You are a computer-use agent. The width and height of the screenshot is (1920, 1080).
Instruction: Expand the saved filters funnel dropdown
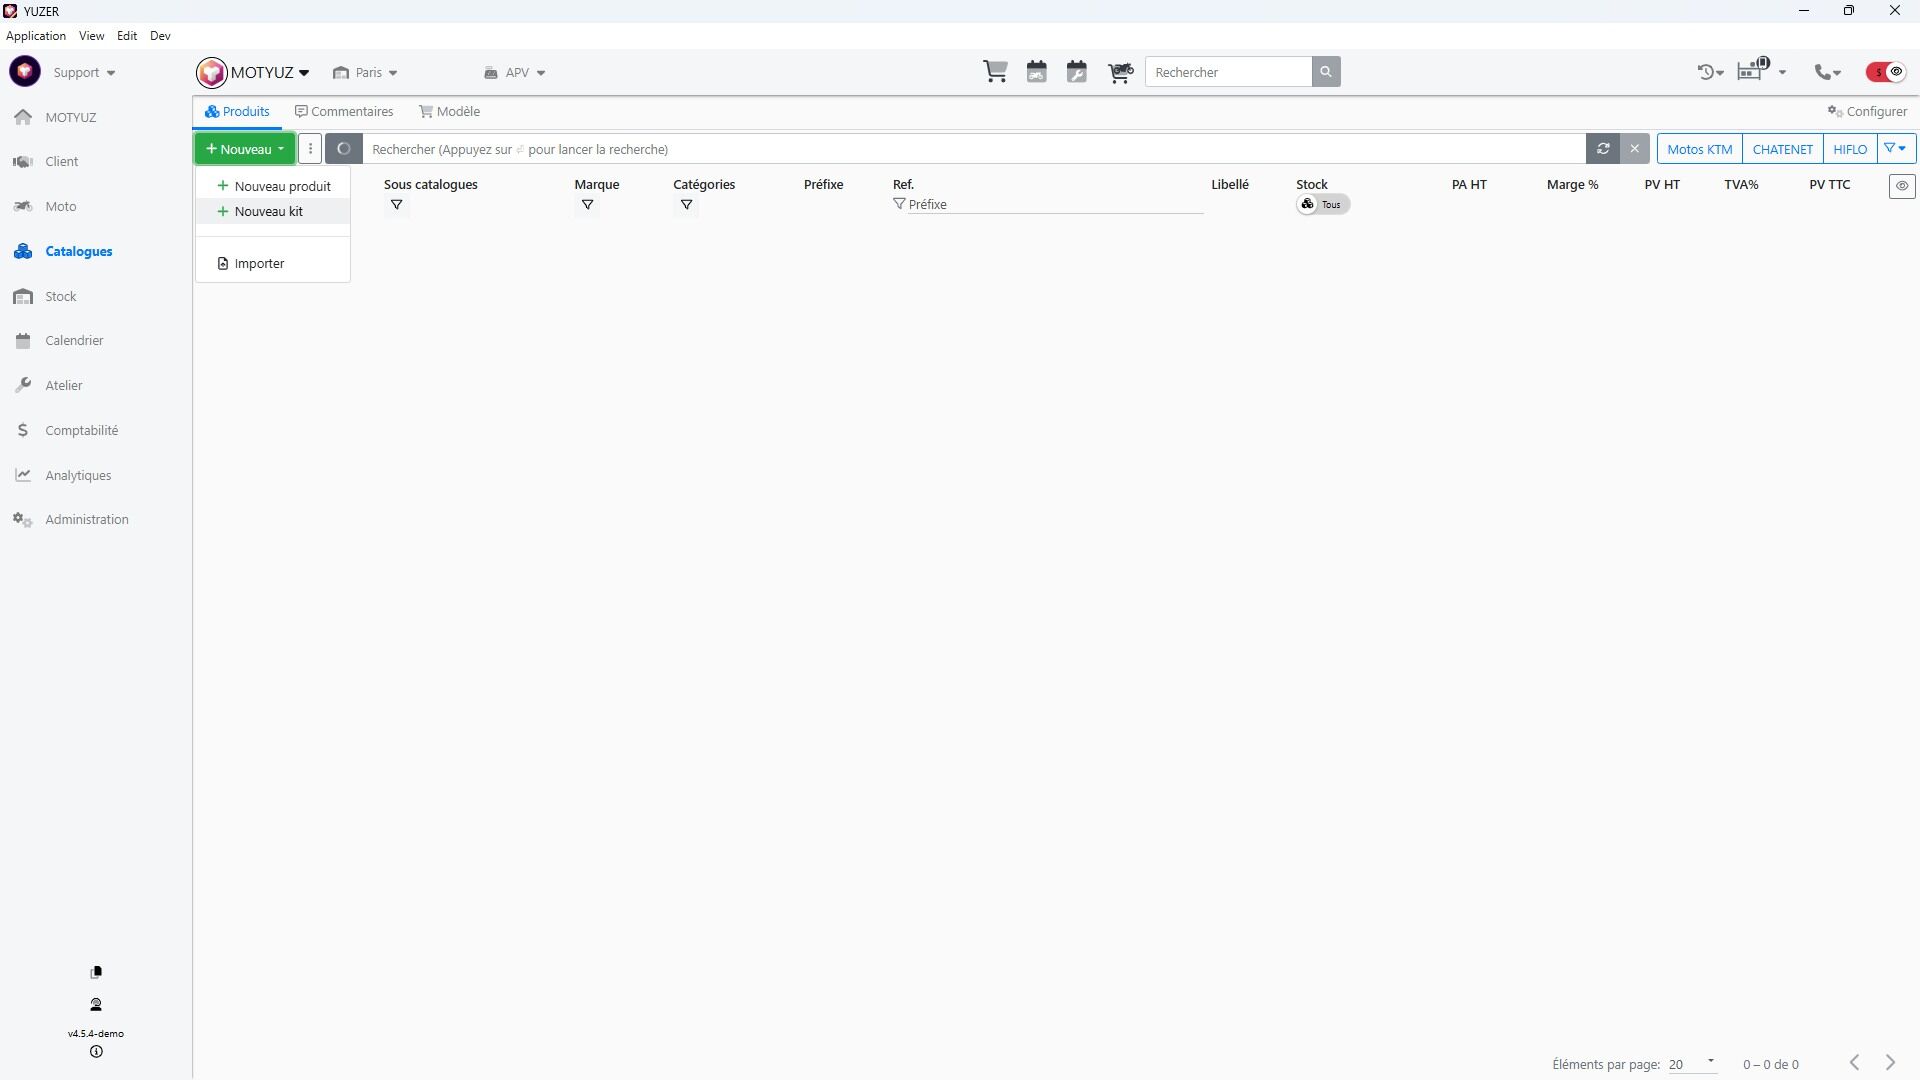pos(1895,149)
